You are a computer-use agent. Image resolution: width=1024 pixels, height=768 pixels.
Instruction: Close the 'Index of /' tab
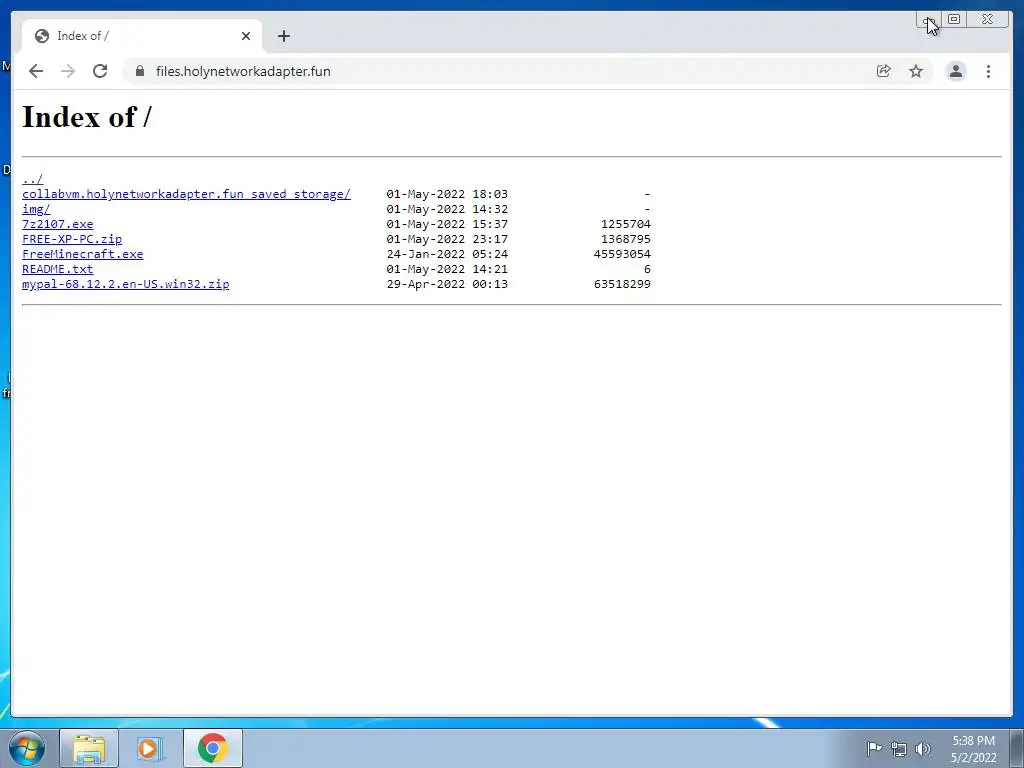(x=246, y=36)
